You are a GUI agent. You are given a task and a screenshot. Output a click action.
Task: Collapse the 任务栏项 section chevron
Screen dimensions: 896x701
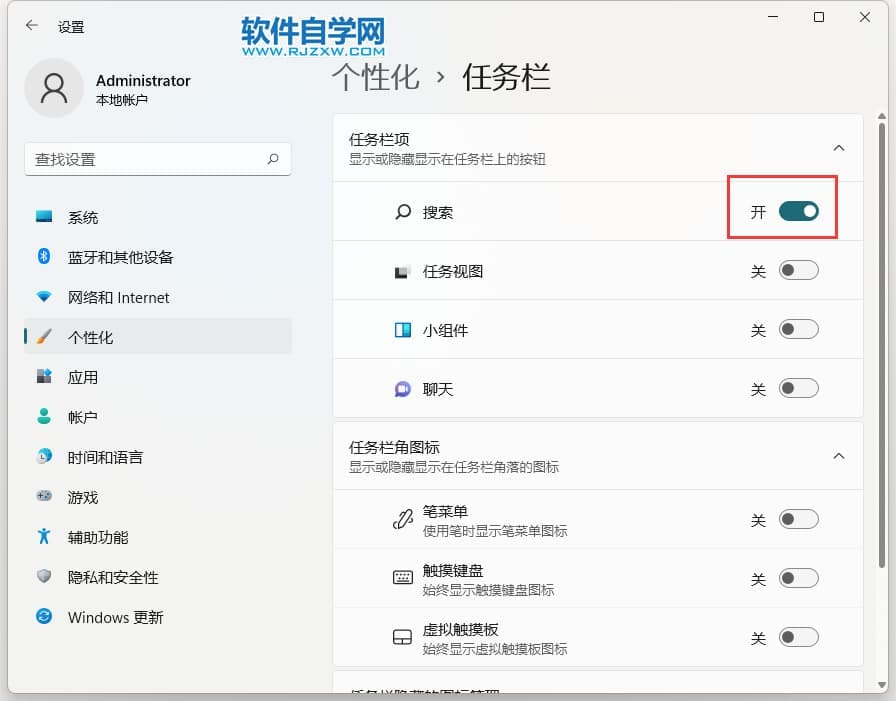click(838, 148)
